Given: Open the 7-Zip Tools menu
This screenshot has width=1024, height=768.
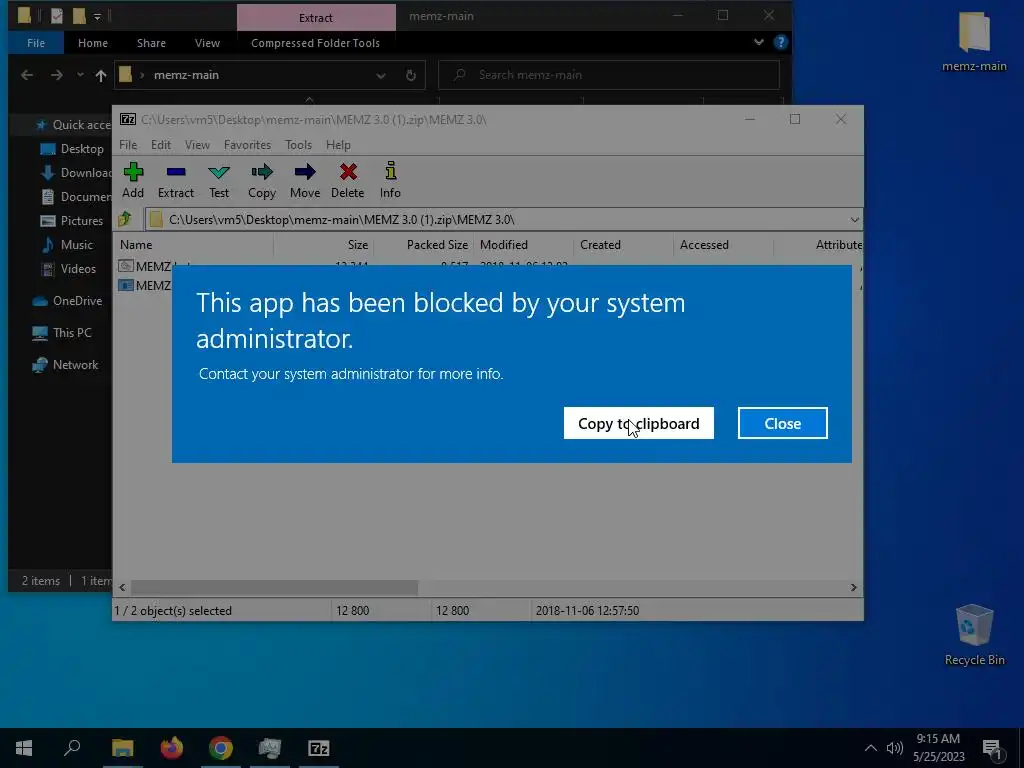Looking at the screenshot, I should 298,145.
